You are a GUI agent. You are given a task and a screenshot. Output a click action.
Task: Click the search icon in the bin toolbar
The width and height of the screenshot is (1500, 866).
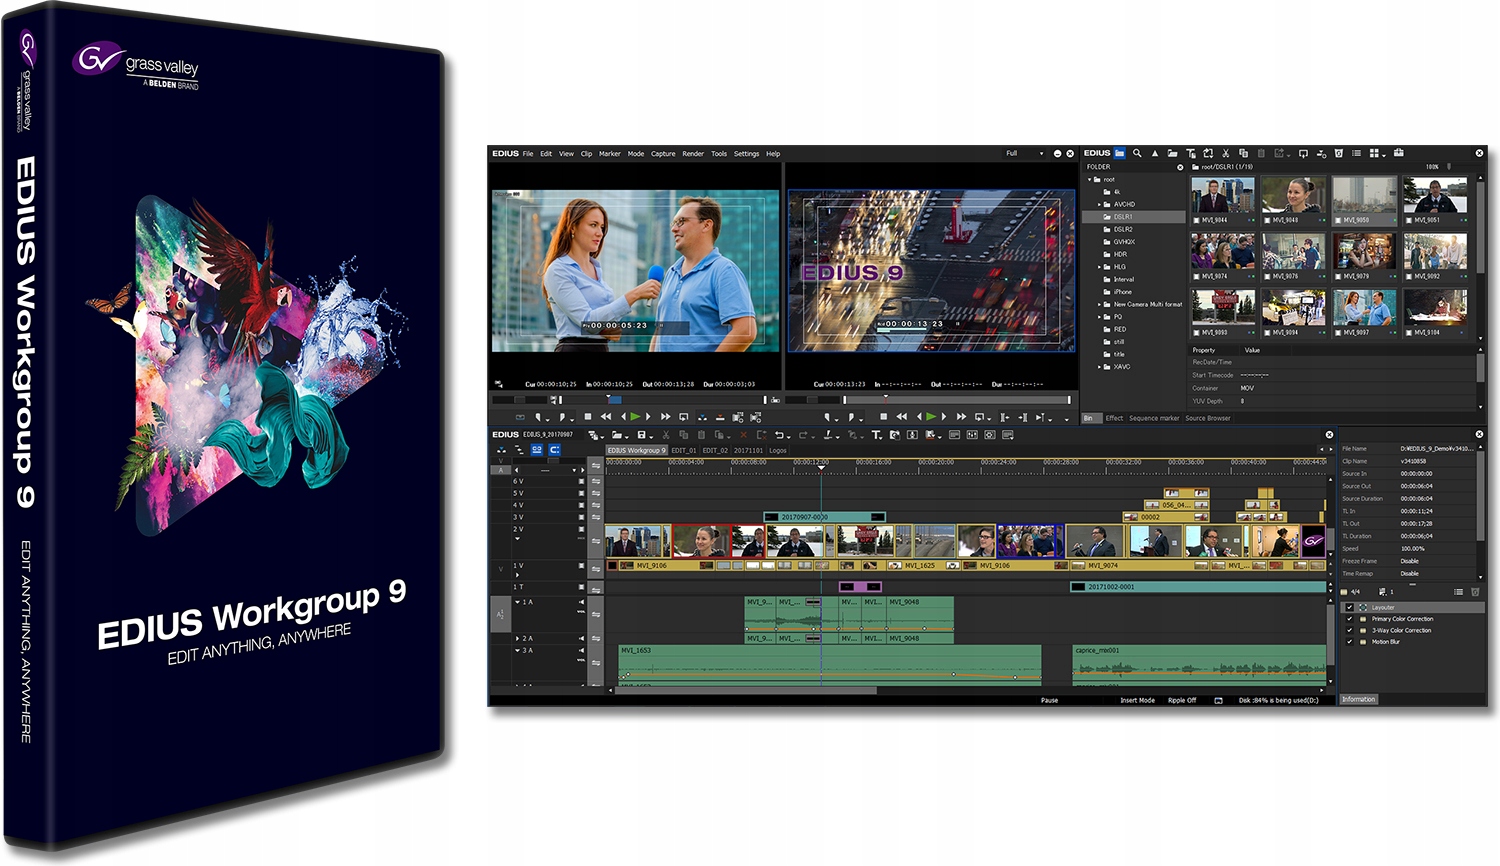point(1137,153)
